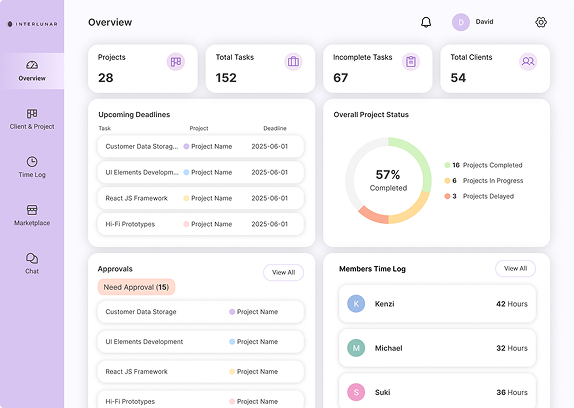Open Client & Project label in sidebar
Image resolution: width=574 pixels, height=408 pixels.
[32, 127]
